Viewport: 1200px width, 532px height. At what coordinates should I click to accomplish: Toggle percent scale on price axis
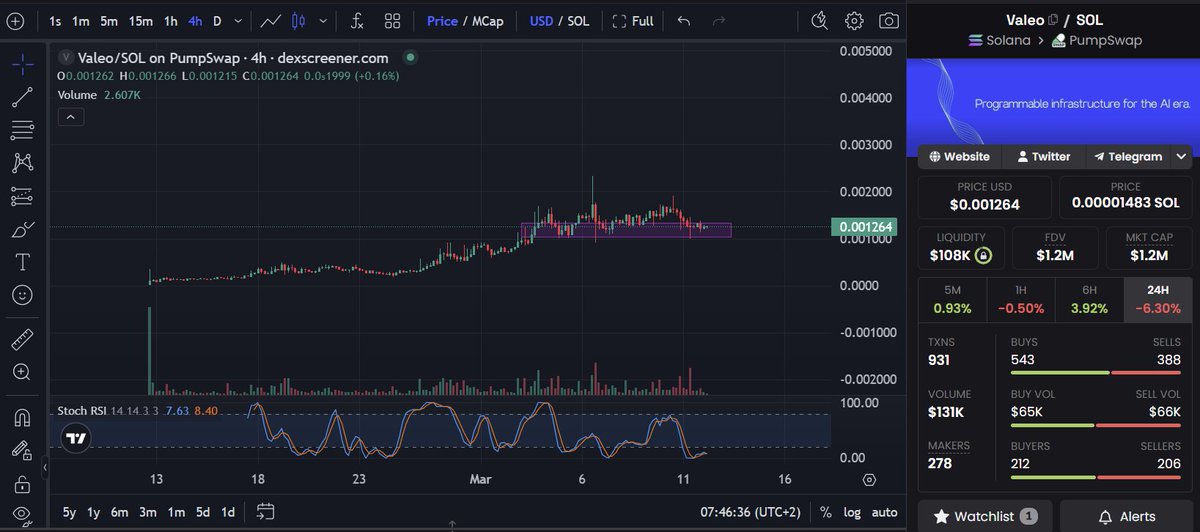click(x=826, y=512)
